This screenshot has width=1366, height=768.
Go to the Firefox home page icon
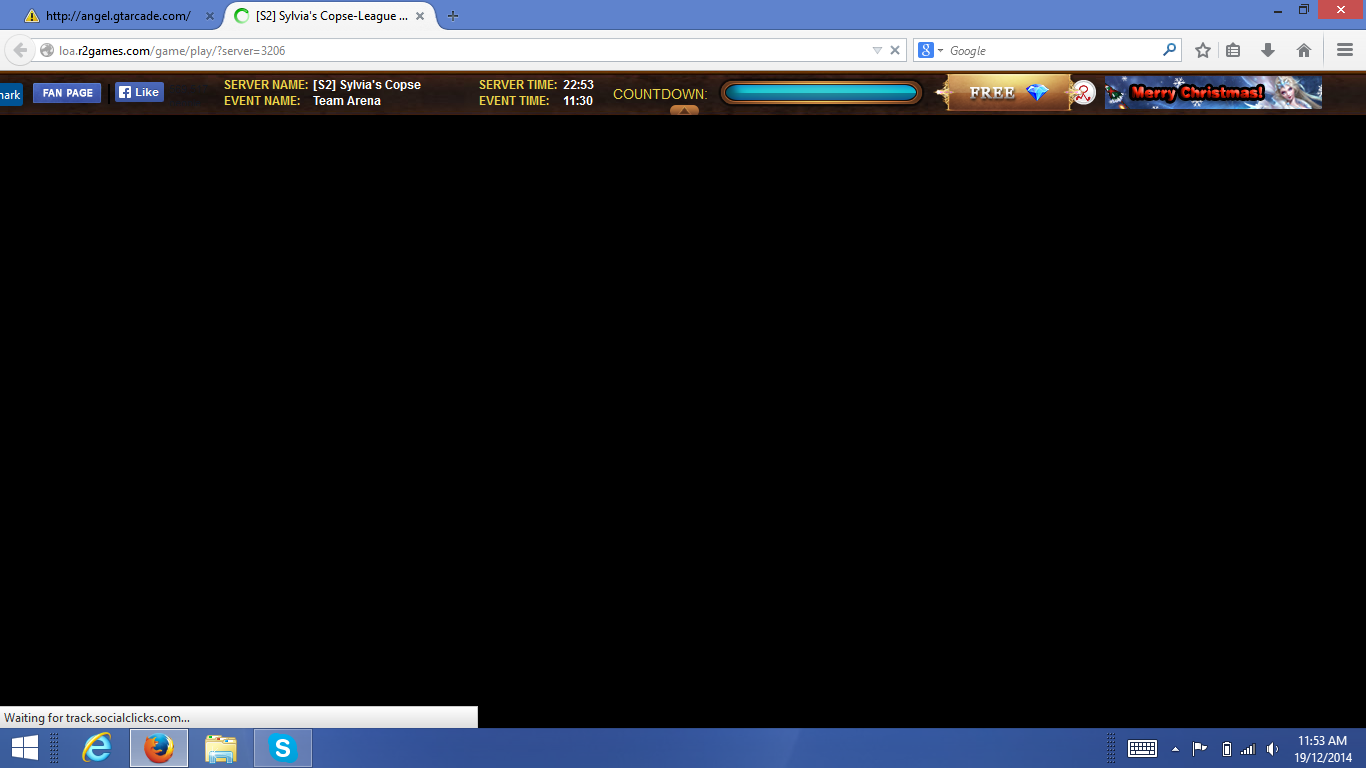pos(1303,50)
